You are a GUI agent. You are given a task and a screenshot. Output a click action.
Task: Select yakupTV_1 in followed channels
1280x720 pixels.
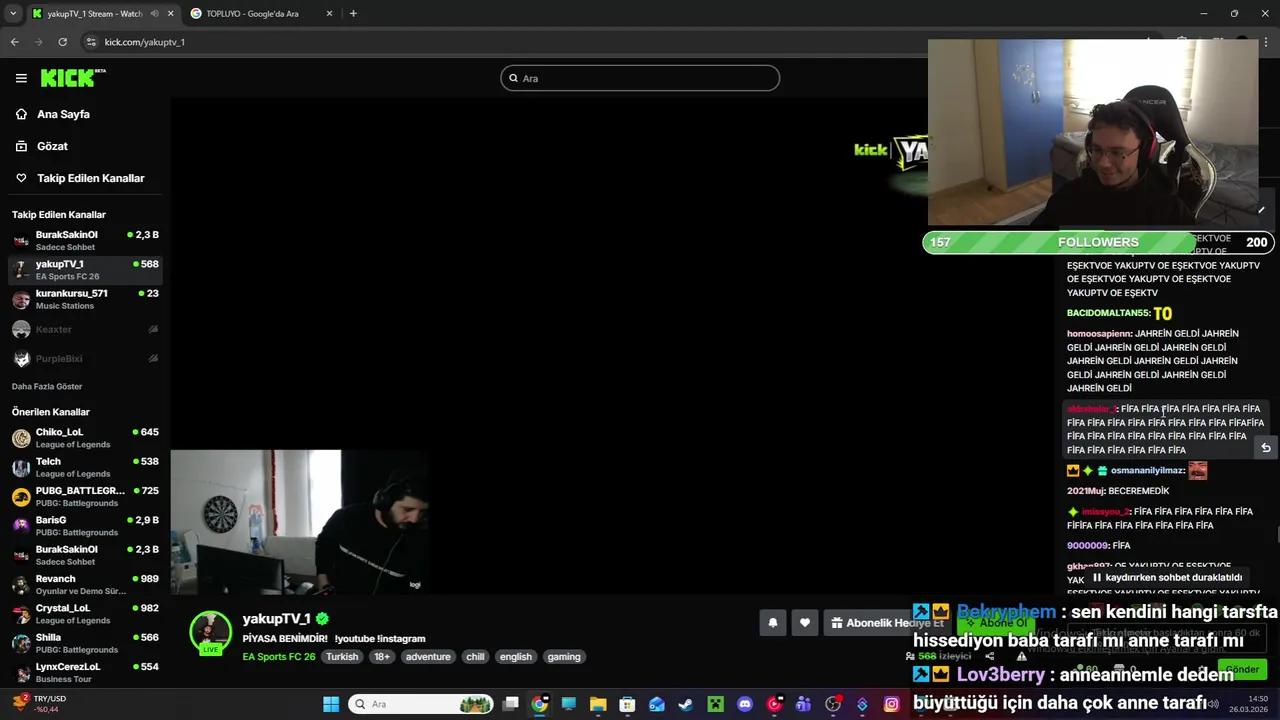pyautogui.click(x=85, y=270)
